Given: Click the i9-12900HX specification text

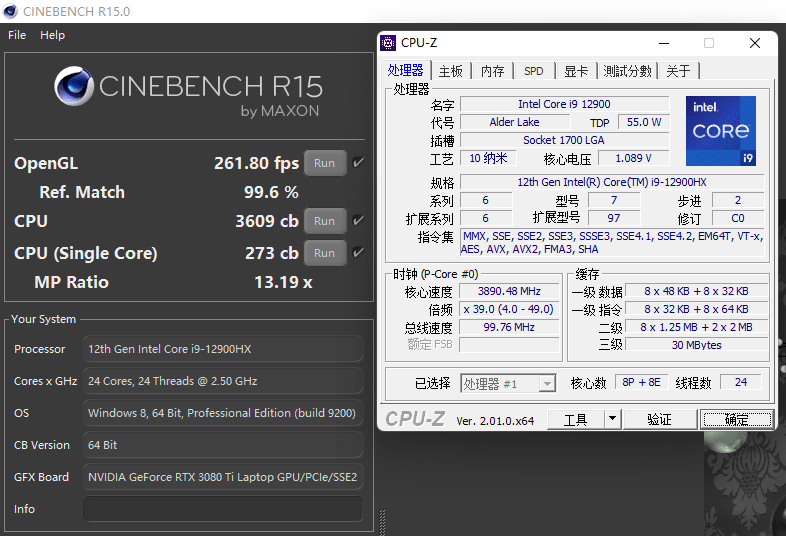Looking at the screenshot, I should (612, 182).
